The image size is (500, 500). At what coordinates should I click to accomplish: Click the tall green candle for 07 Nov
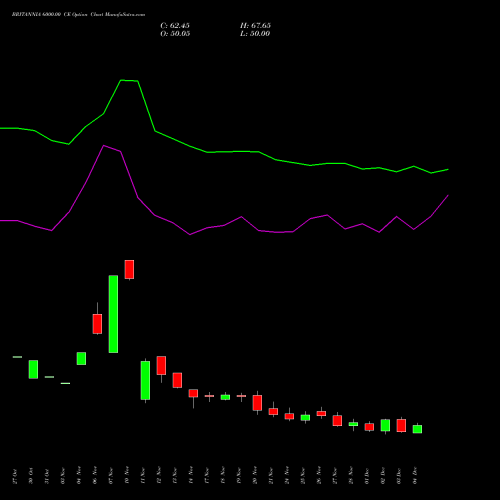pos(113,314)
